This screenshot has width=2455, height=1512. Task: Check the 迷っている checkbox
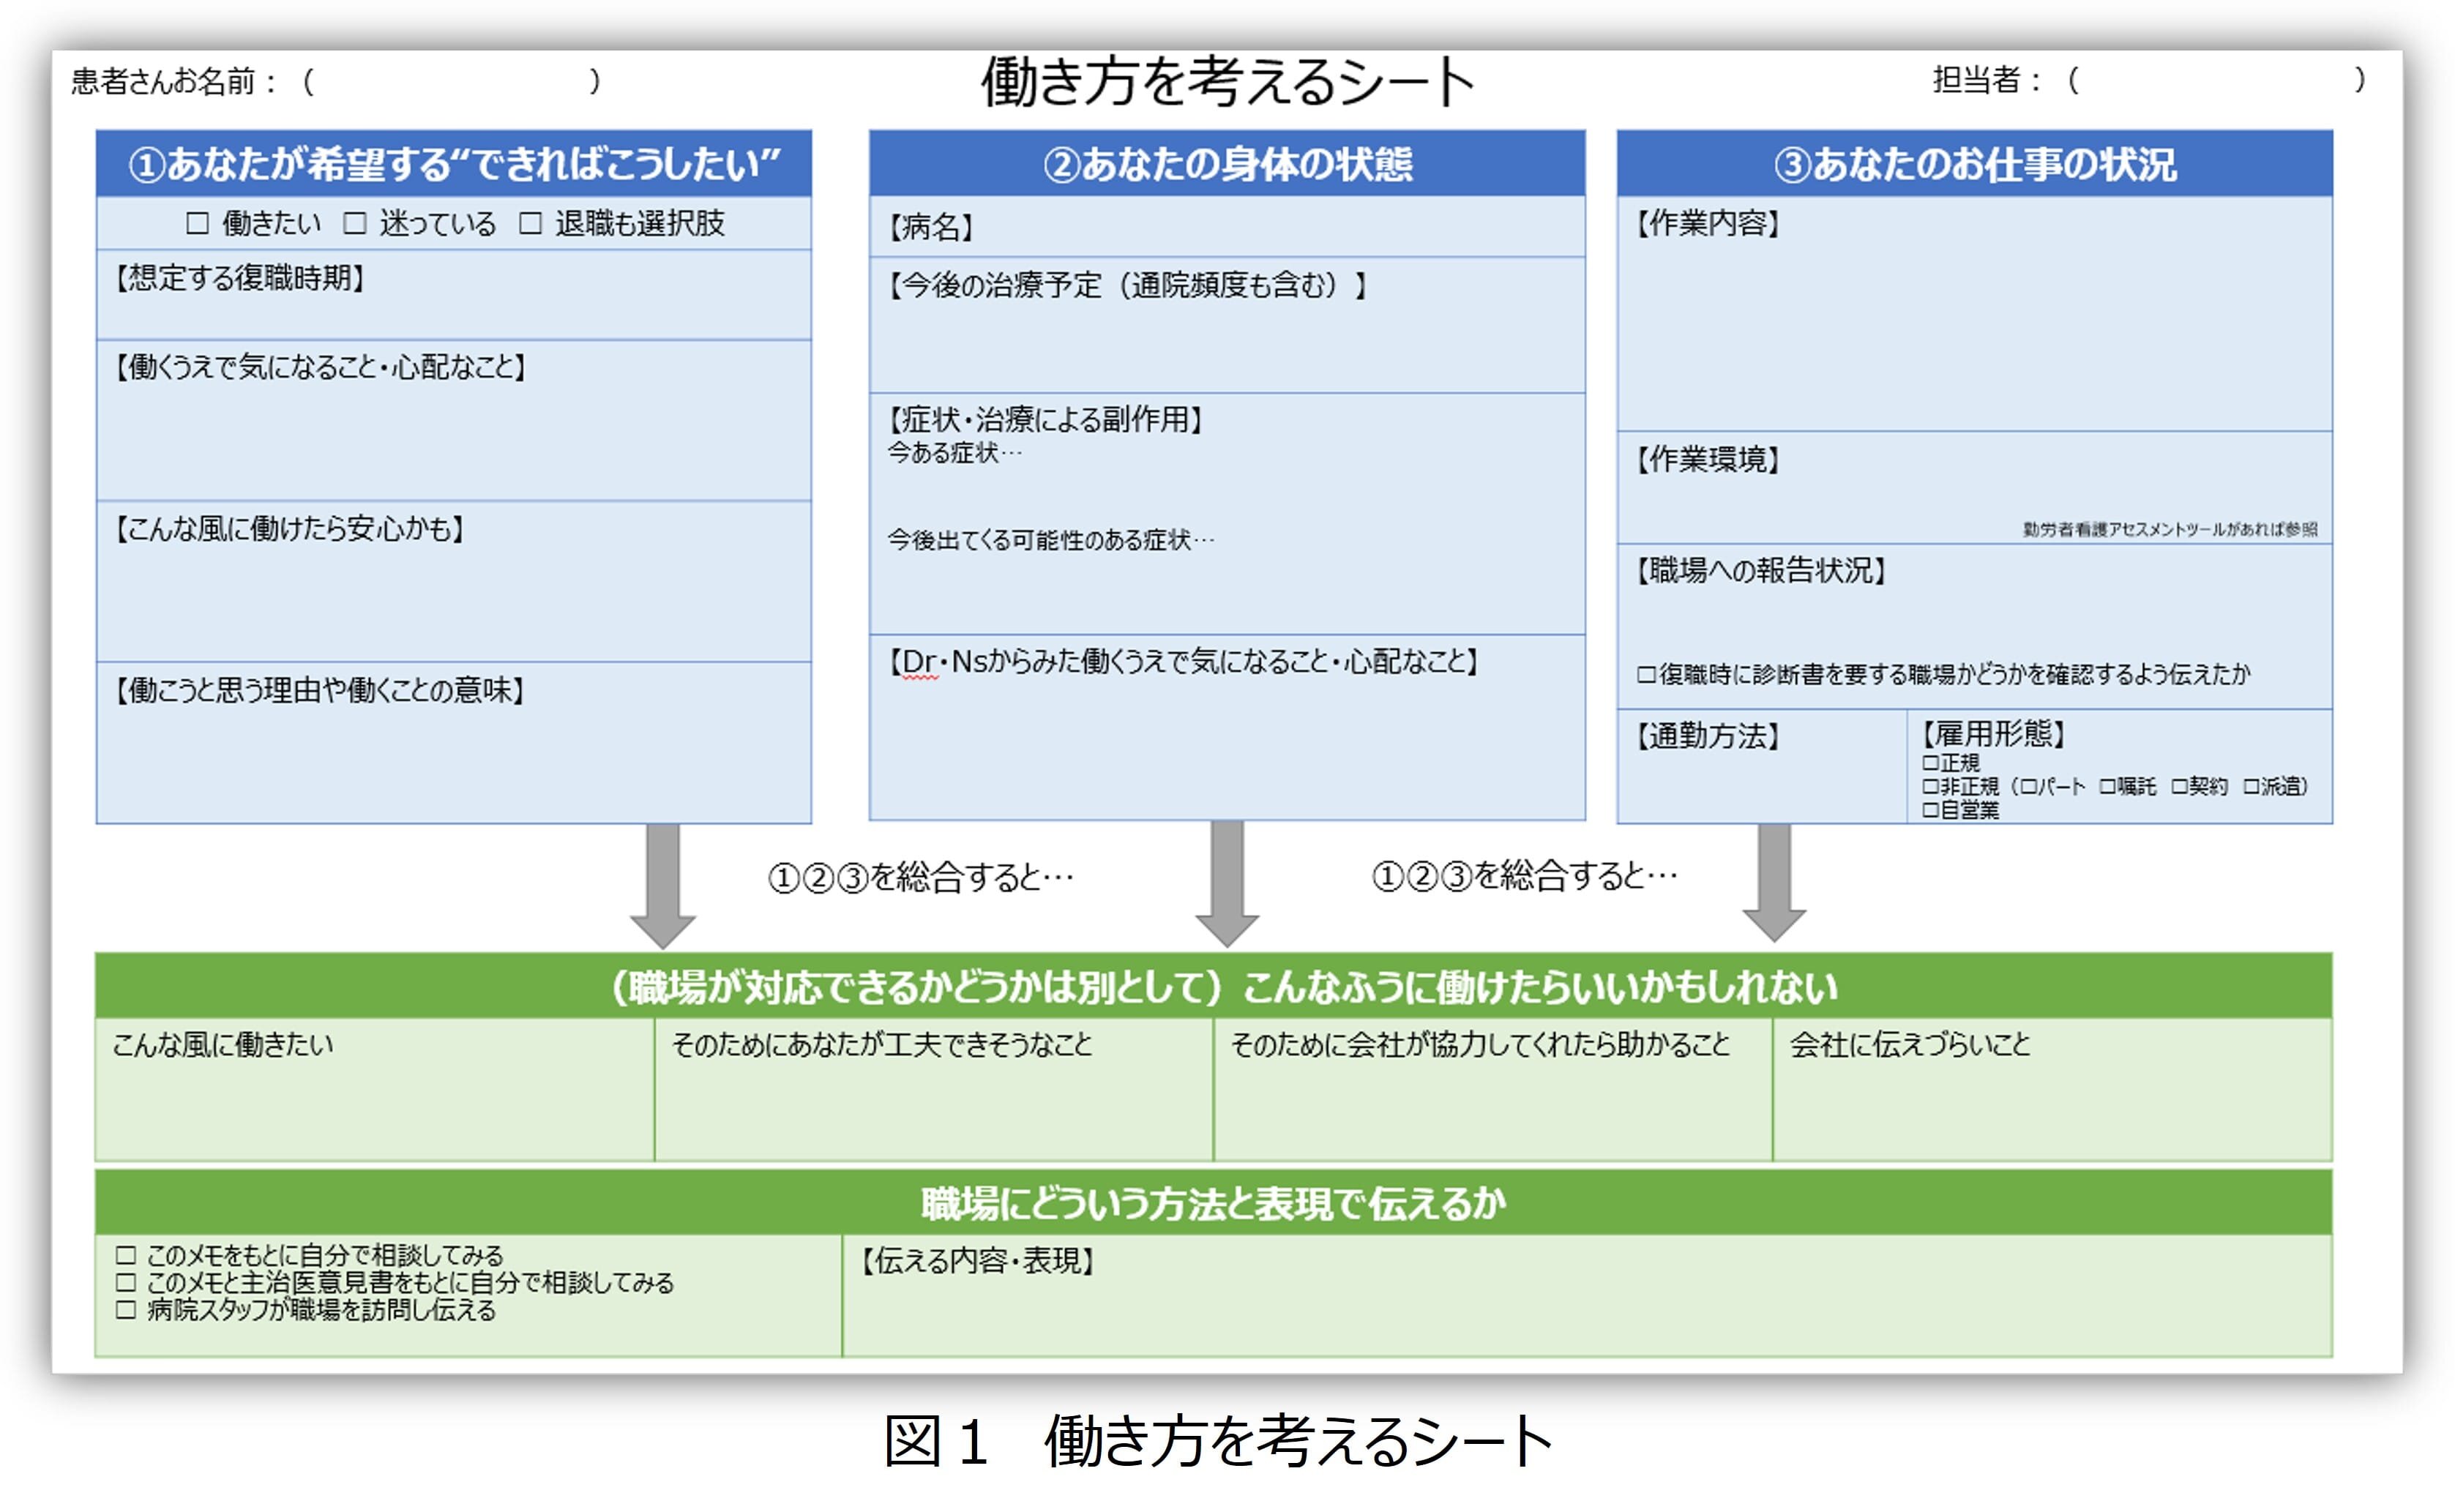coord(355,223)
